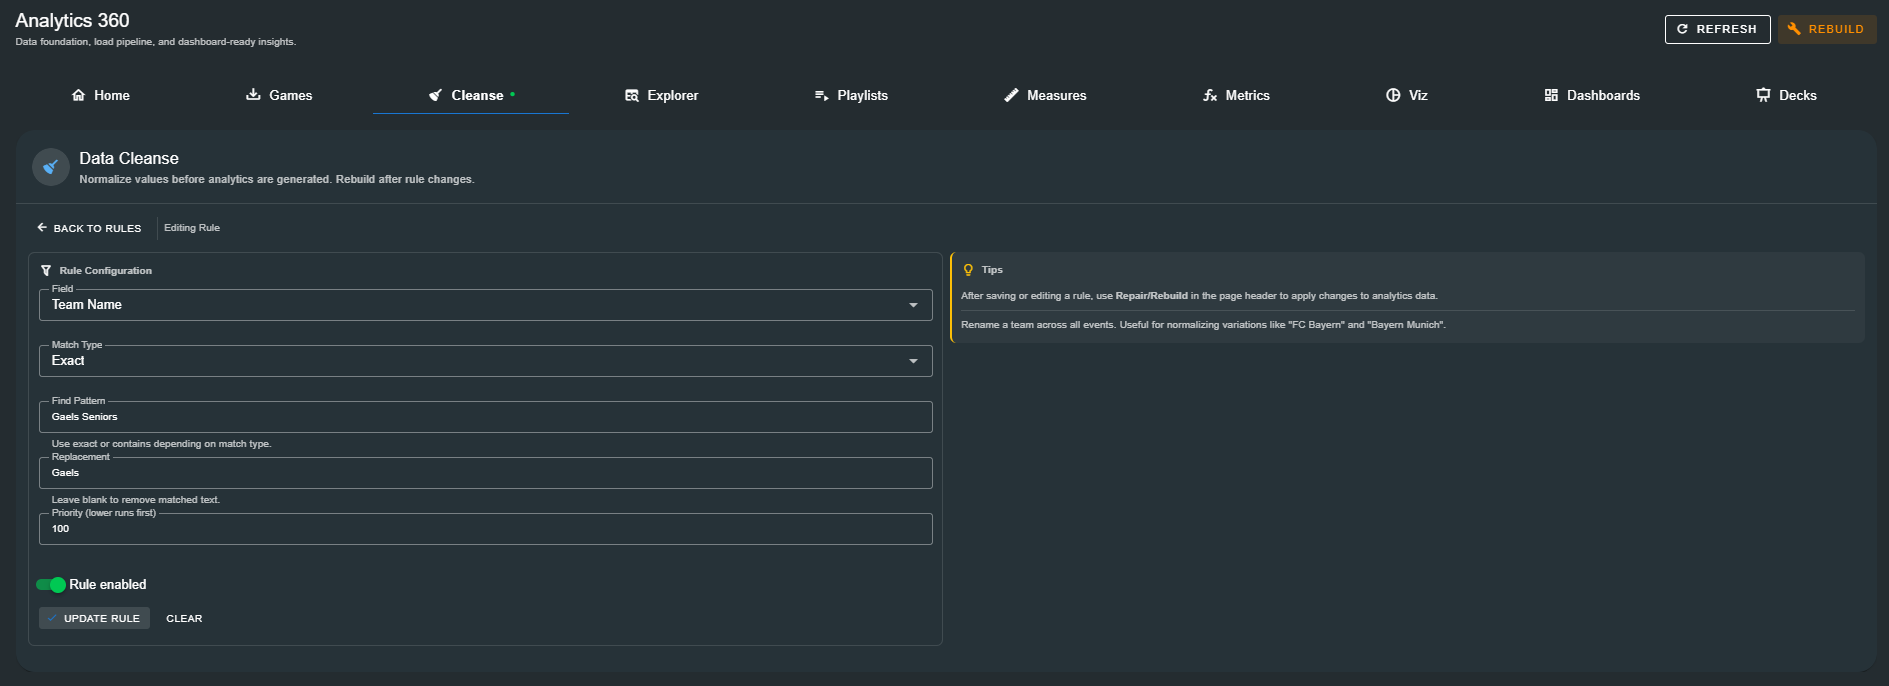The image size is (1889, 686).
Task: Click the REFRESH button
Action: point(1717,29)
